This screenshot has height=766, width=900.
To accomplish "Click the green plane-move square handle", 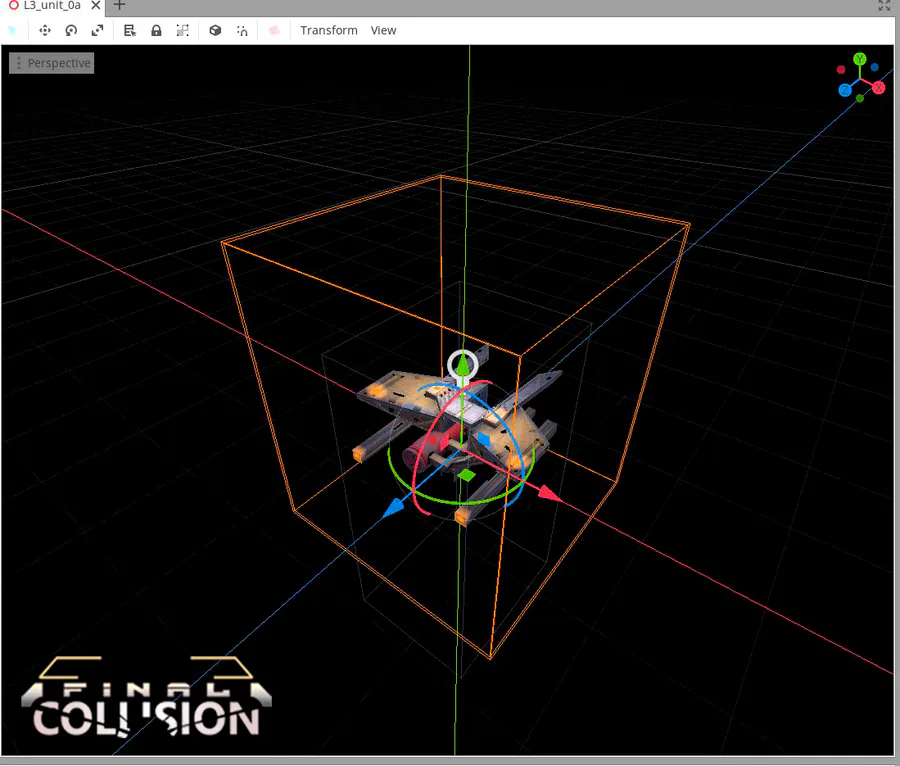I will click(467, 475).
